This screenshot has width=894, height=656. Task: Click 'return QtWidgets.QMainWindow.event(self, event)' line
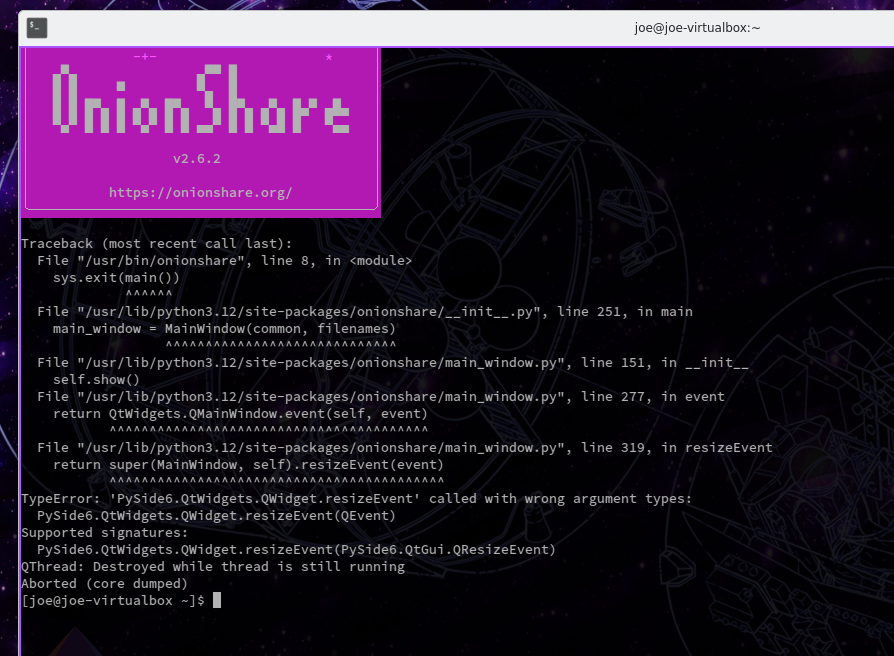tap(240, 414)
